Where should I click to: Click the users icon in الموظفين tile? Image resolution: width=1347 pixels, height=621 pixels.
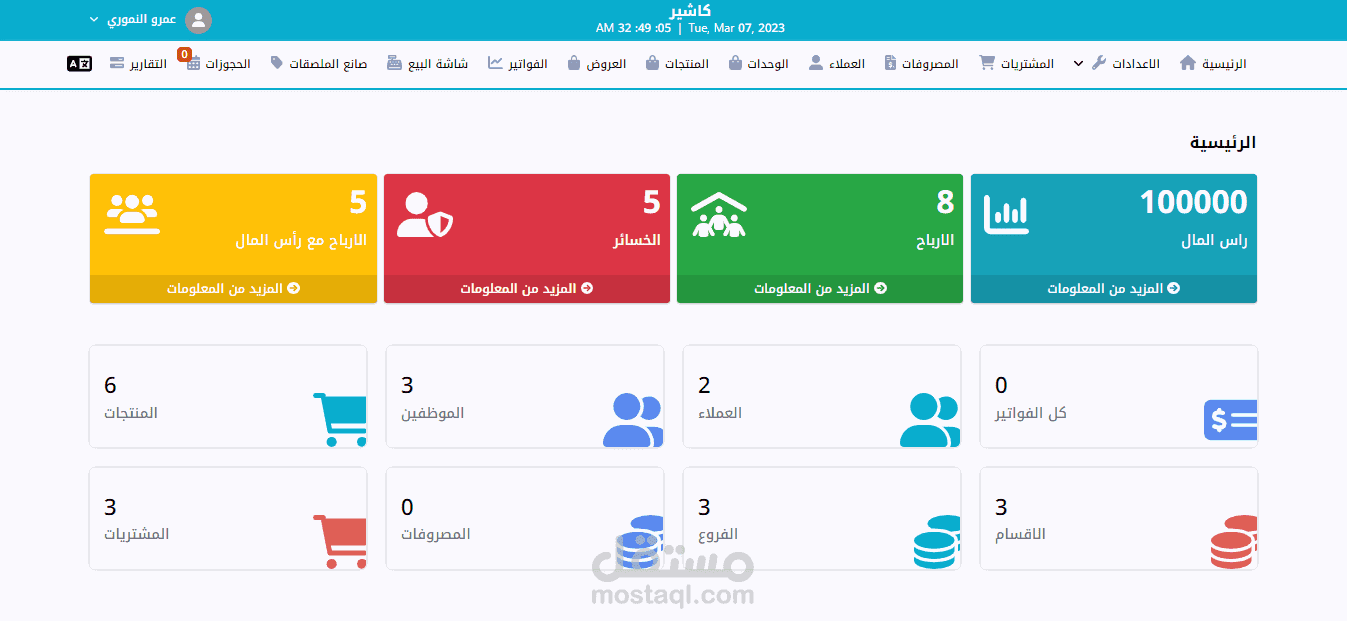pyautogui.click(x=633, y=420)
